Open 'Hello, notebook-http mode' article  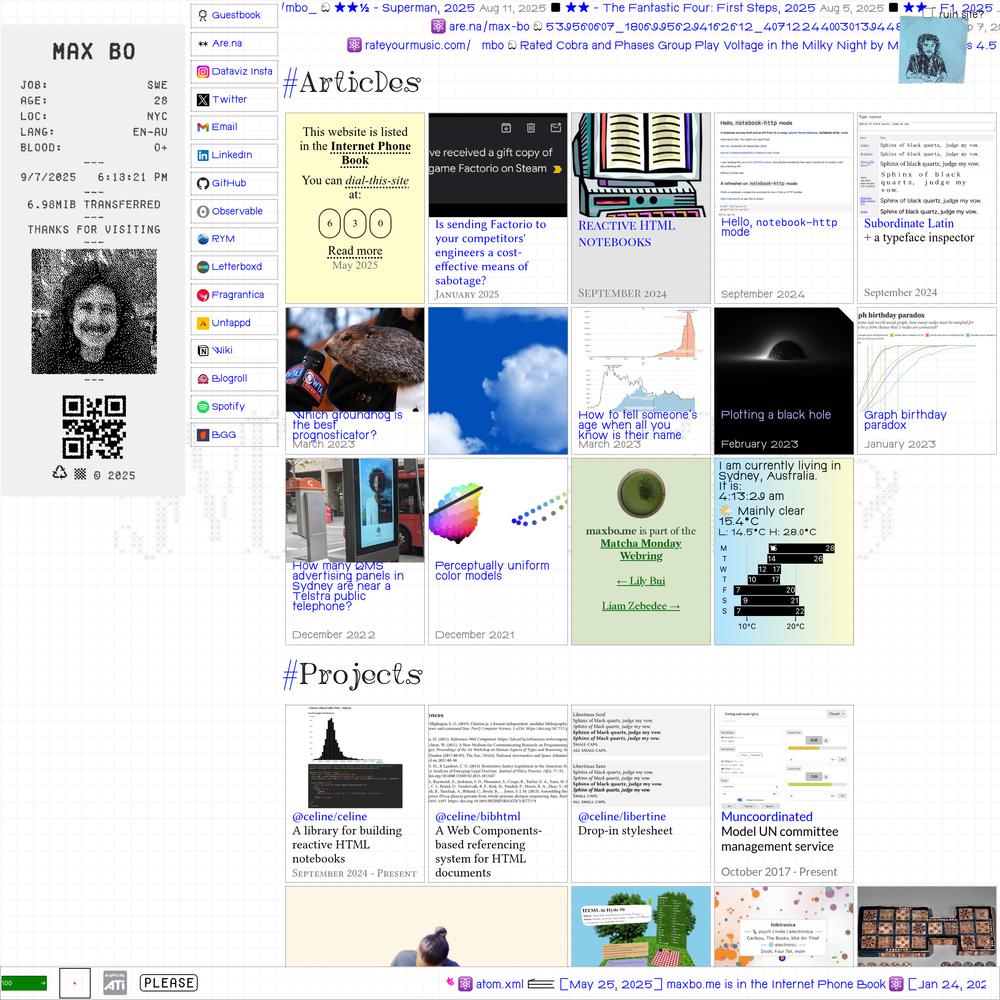[779, 226]
